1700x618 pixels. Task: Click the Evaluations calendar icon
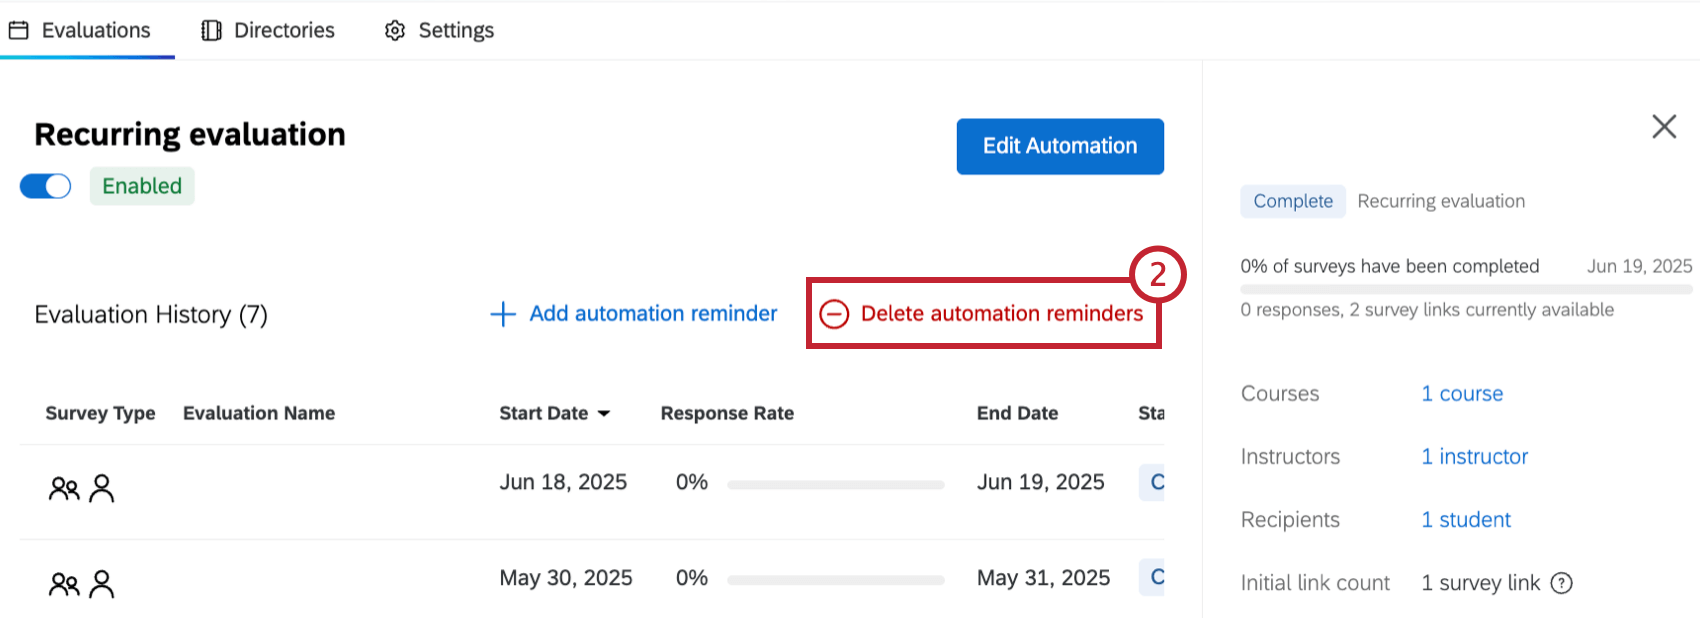pos(18,31)
